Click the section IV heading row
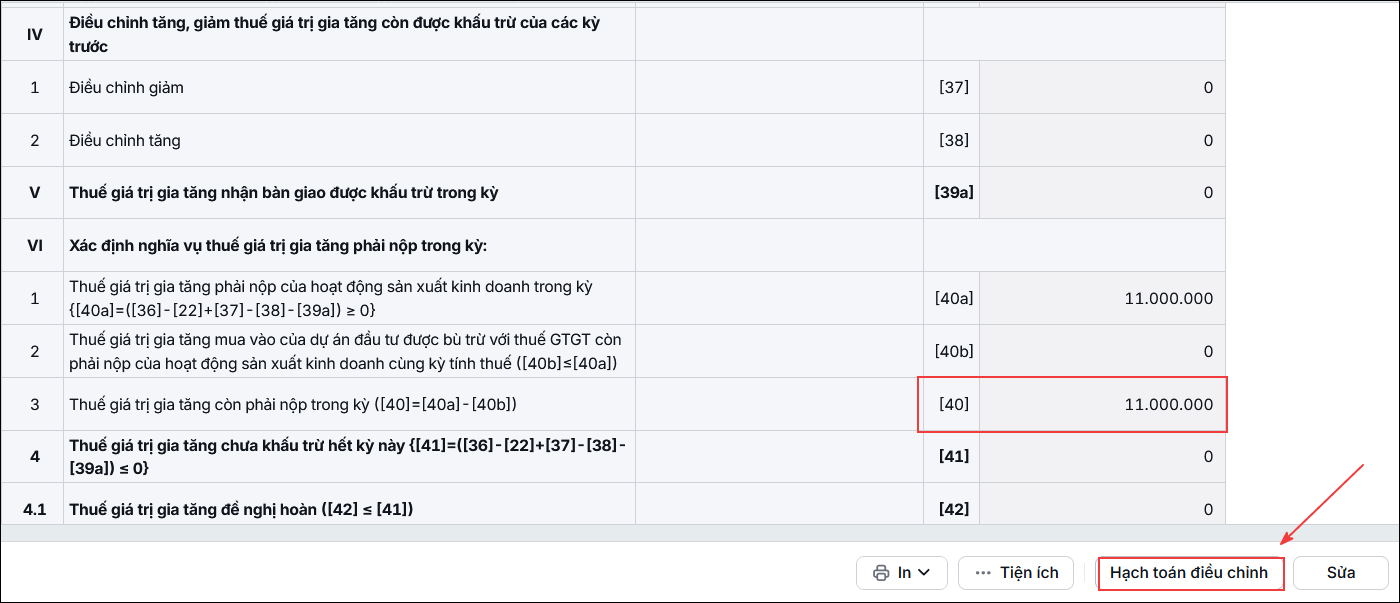 coord(613,35)
